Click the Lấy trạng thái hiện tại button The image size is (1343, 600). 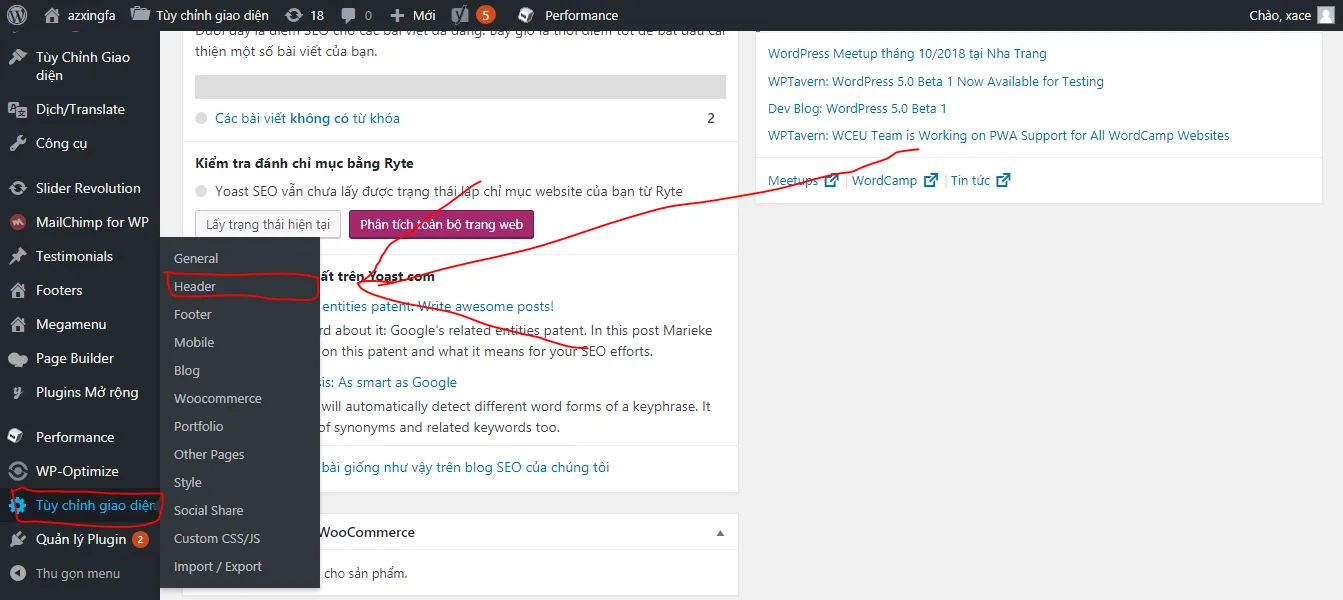point(268,224)
